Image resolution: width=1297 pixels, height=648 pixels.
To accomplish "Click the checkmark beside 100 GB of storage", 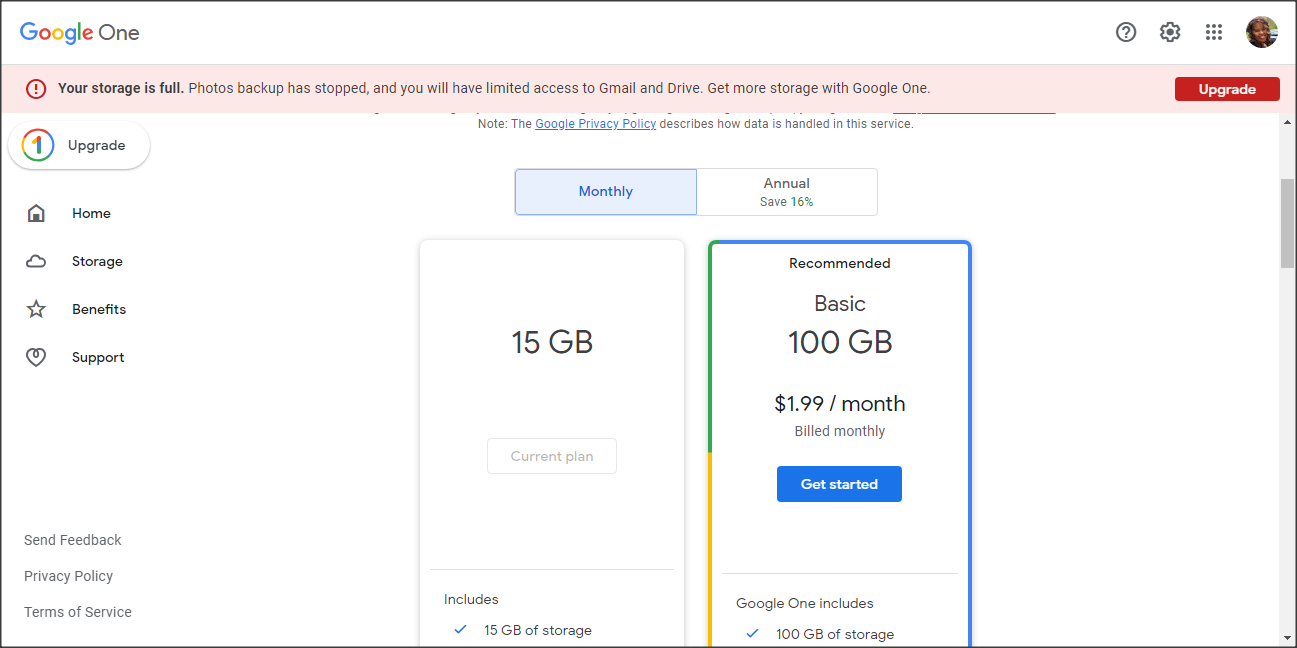I will point(753,634).
